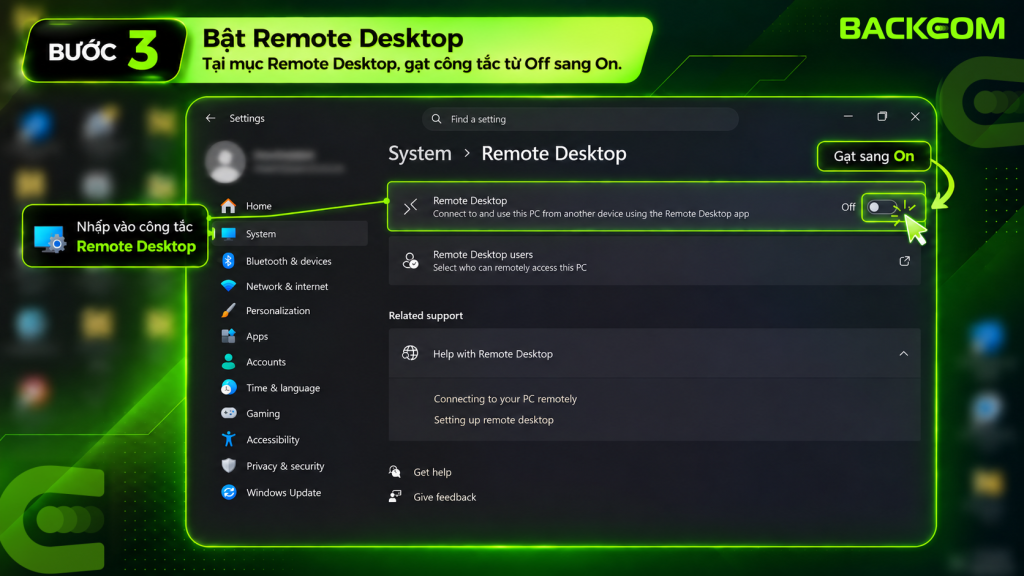Click the Windows Update sync icon
Viewport: 1024px width, 576px height.
click(x=229, y=492)
